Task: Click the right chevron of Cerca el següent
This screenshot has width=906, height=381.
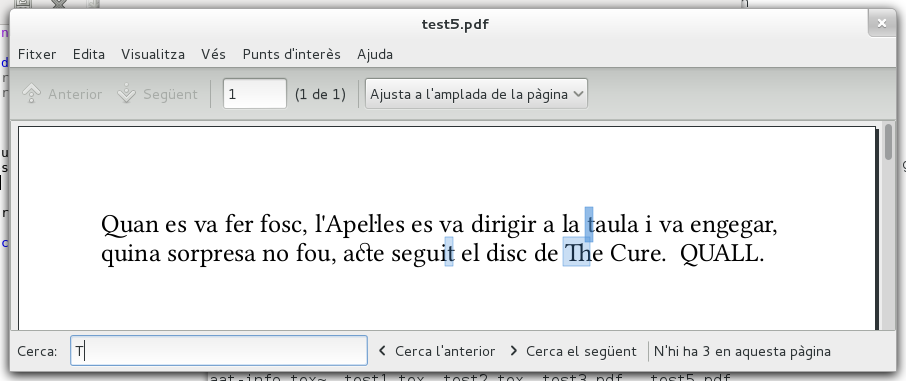Action: (514, 350)
